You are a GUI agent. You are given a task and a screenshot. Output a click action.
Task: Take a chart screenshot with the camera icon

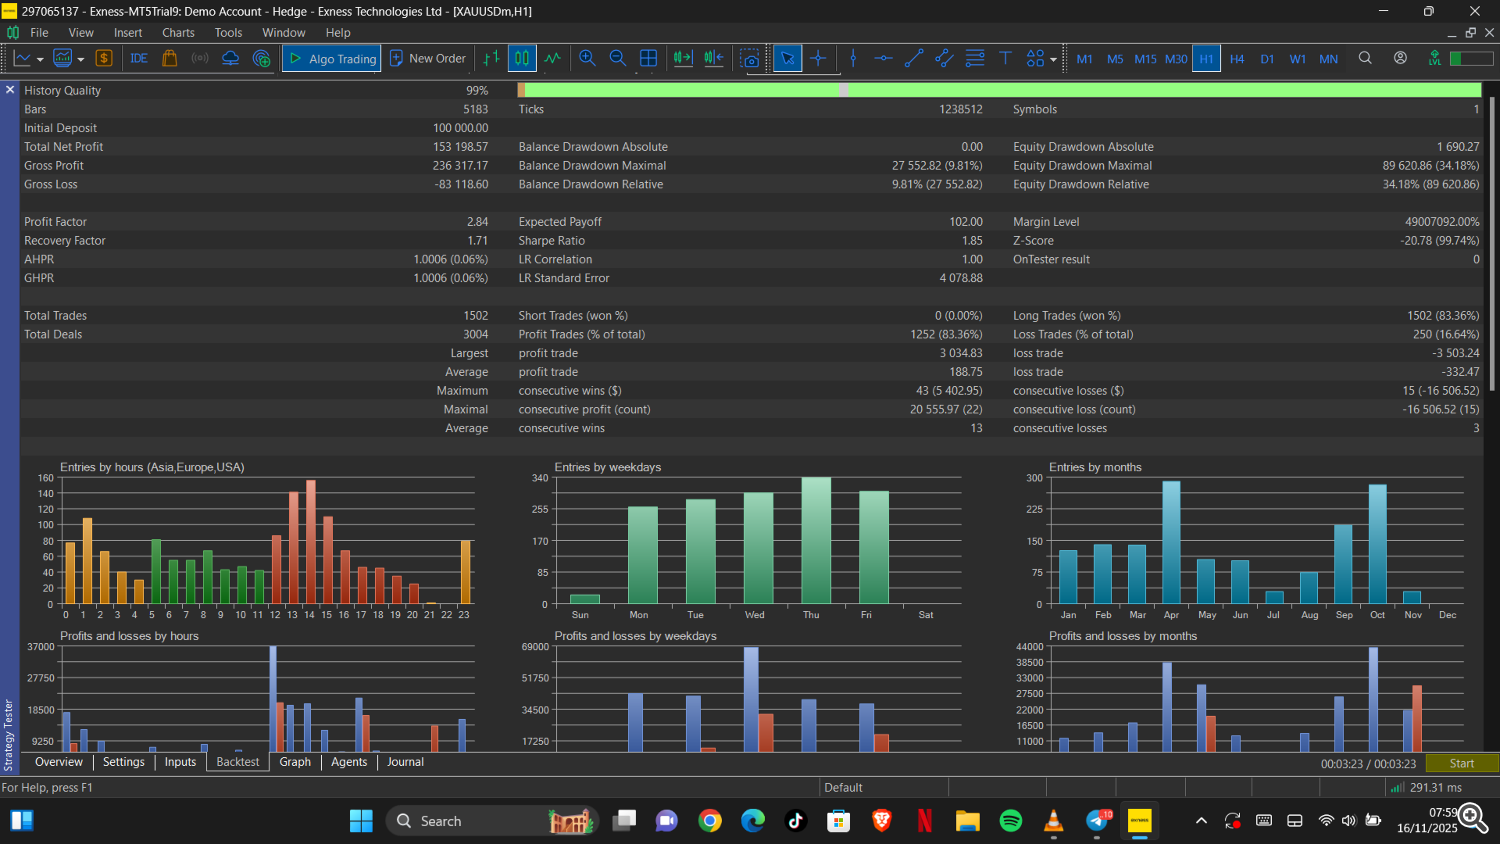[x=751, y=58]
